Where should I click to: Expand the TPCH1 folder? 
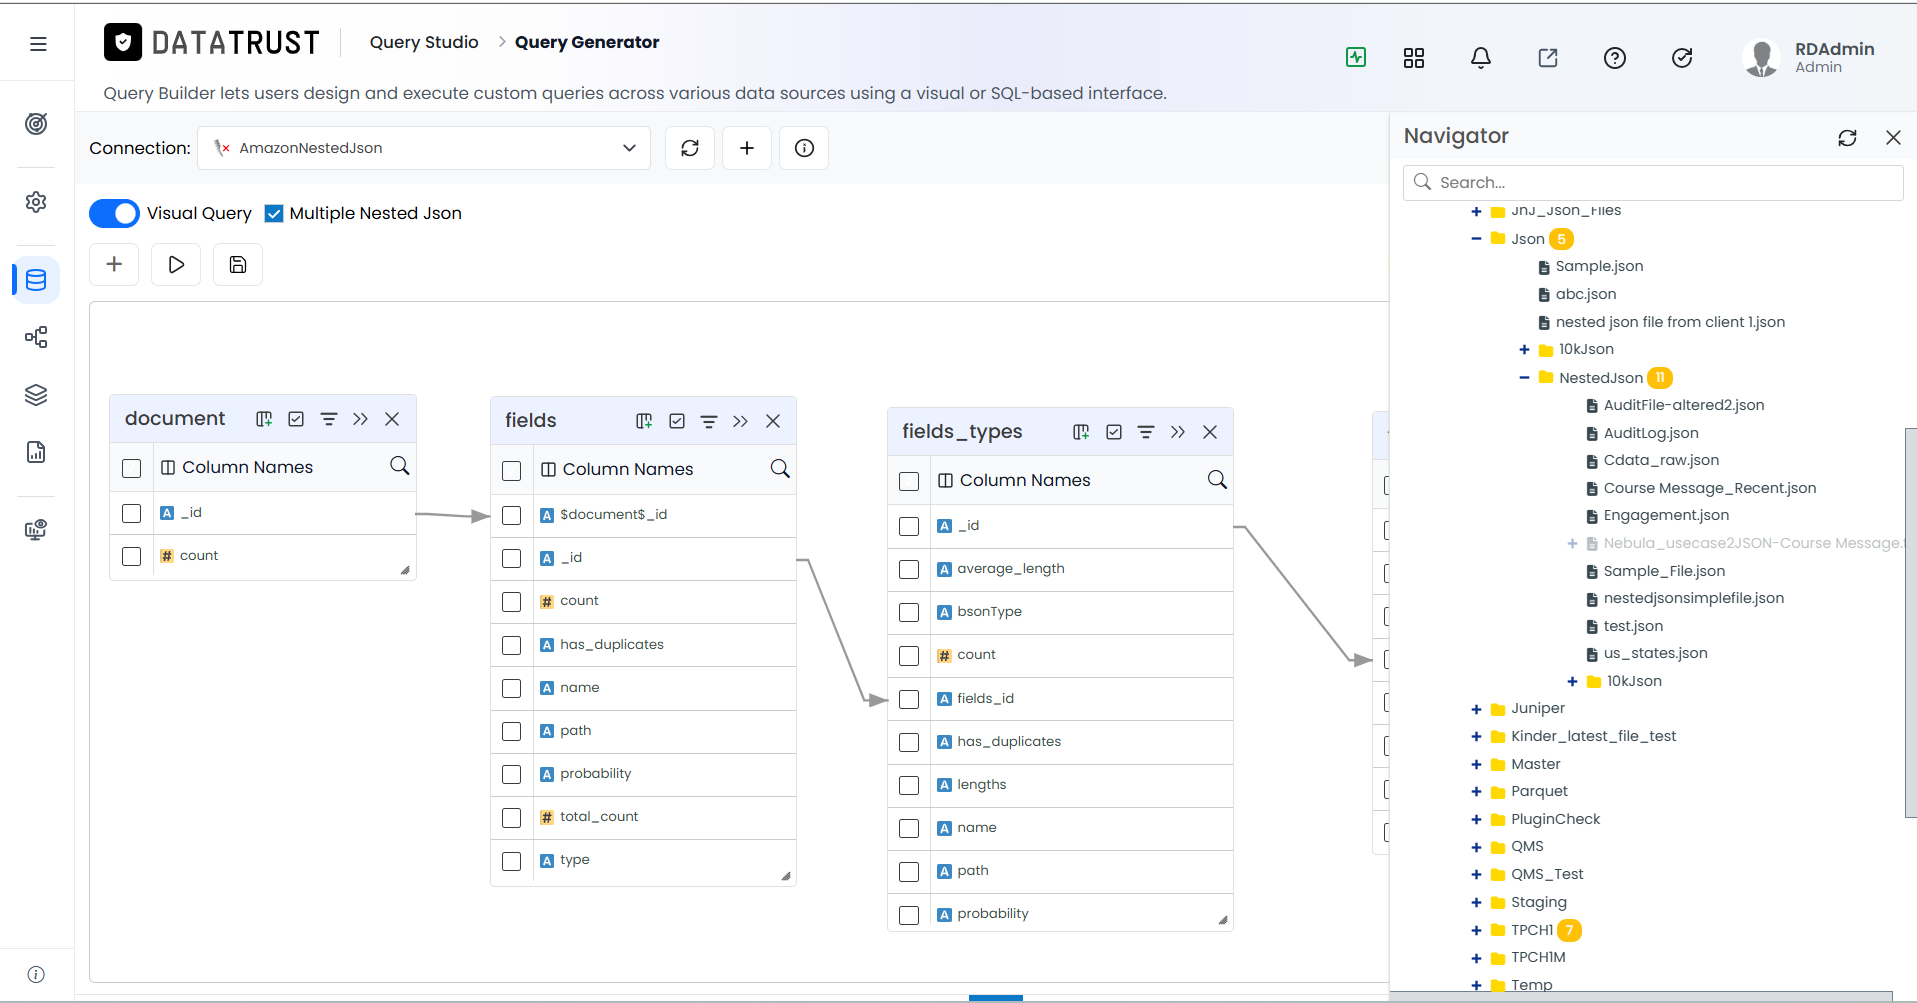[x=1476, y=931]
